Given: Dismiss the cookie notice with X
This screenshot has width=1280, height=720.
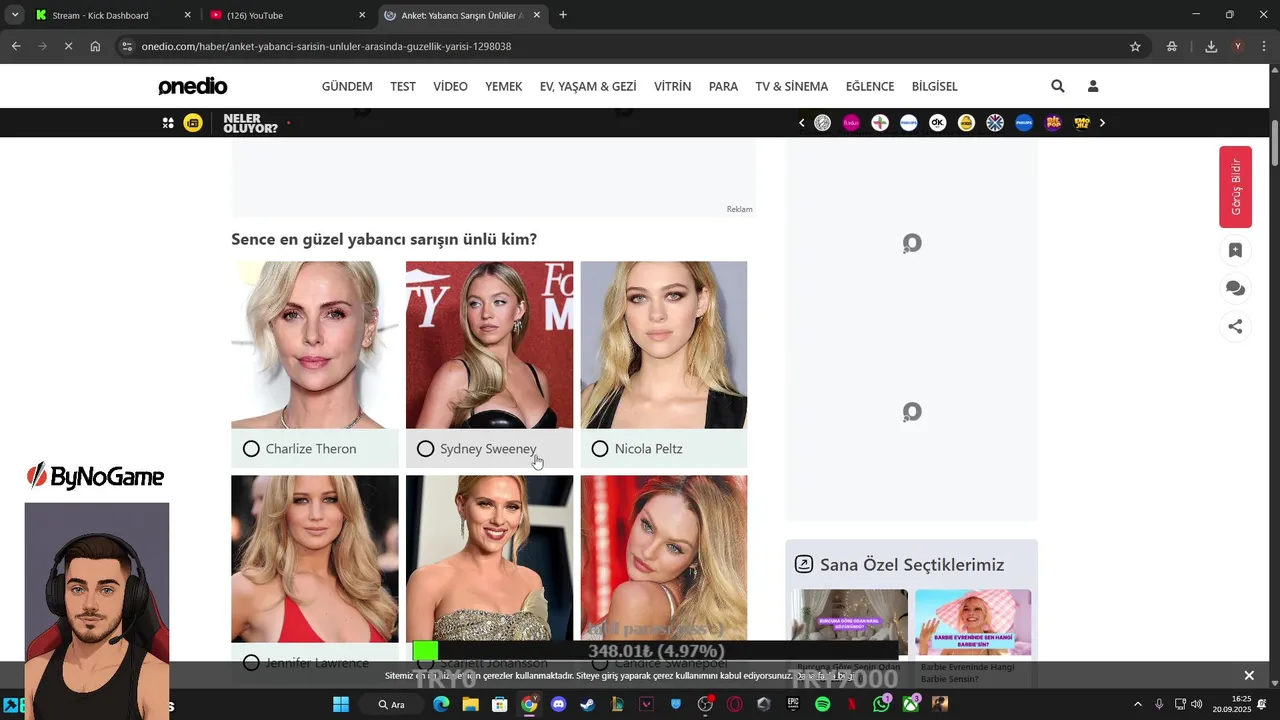Looking at the screenshot, I should click(1249, 676).
